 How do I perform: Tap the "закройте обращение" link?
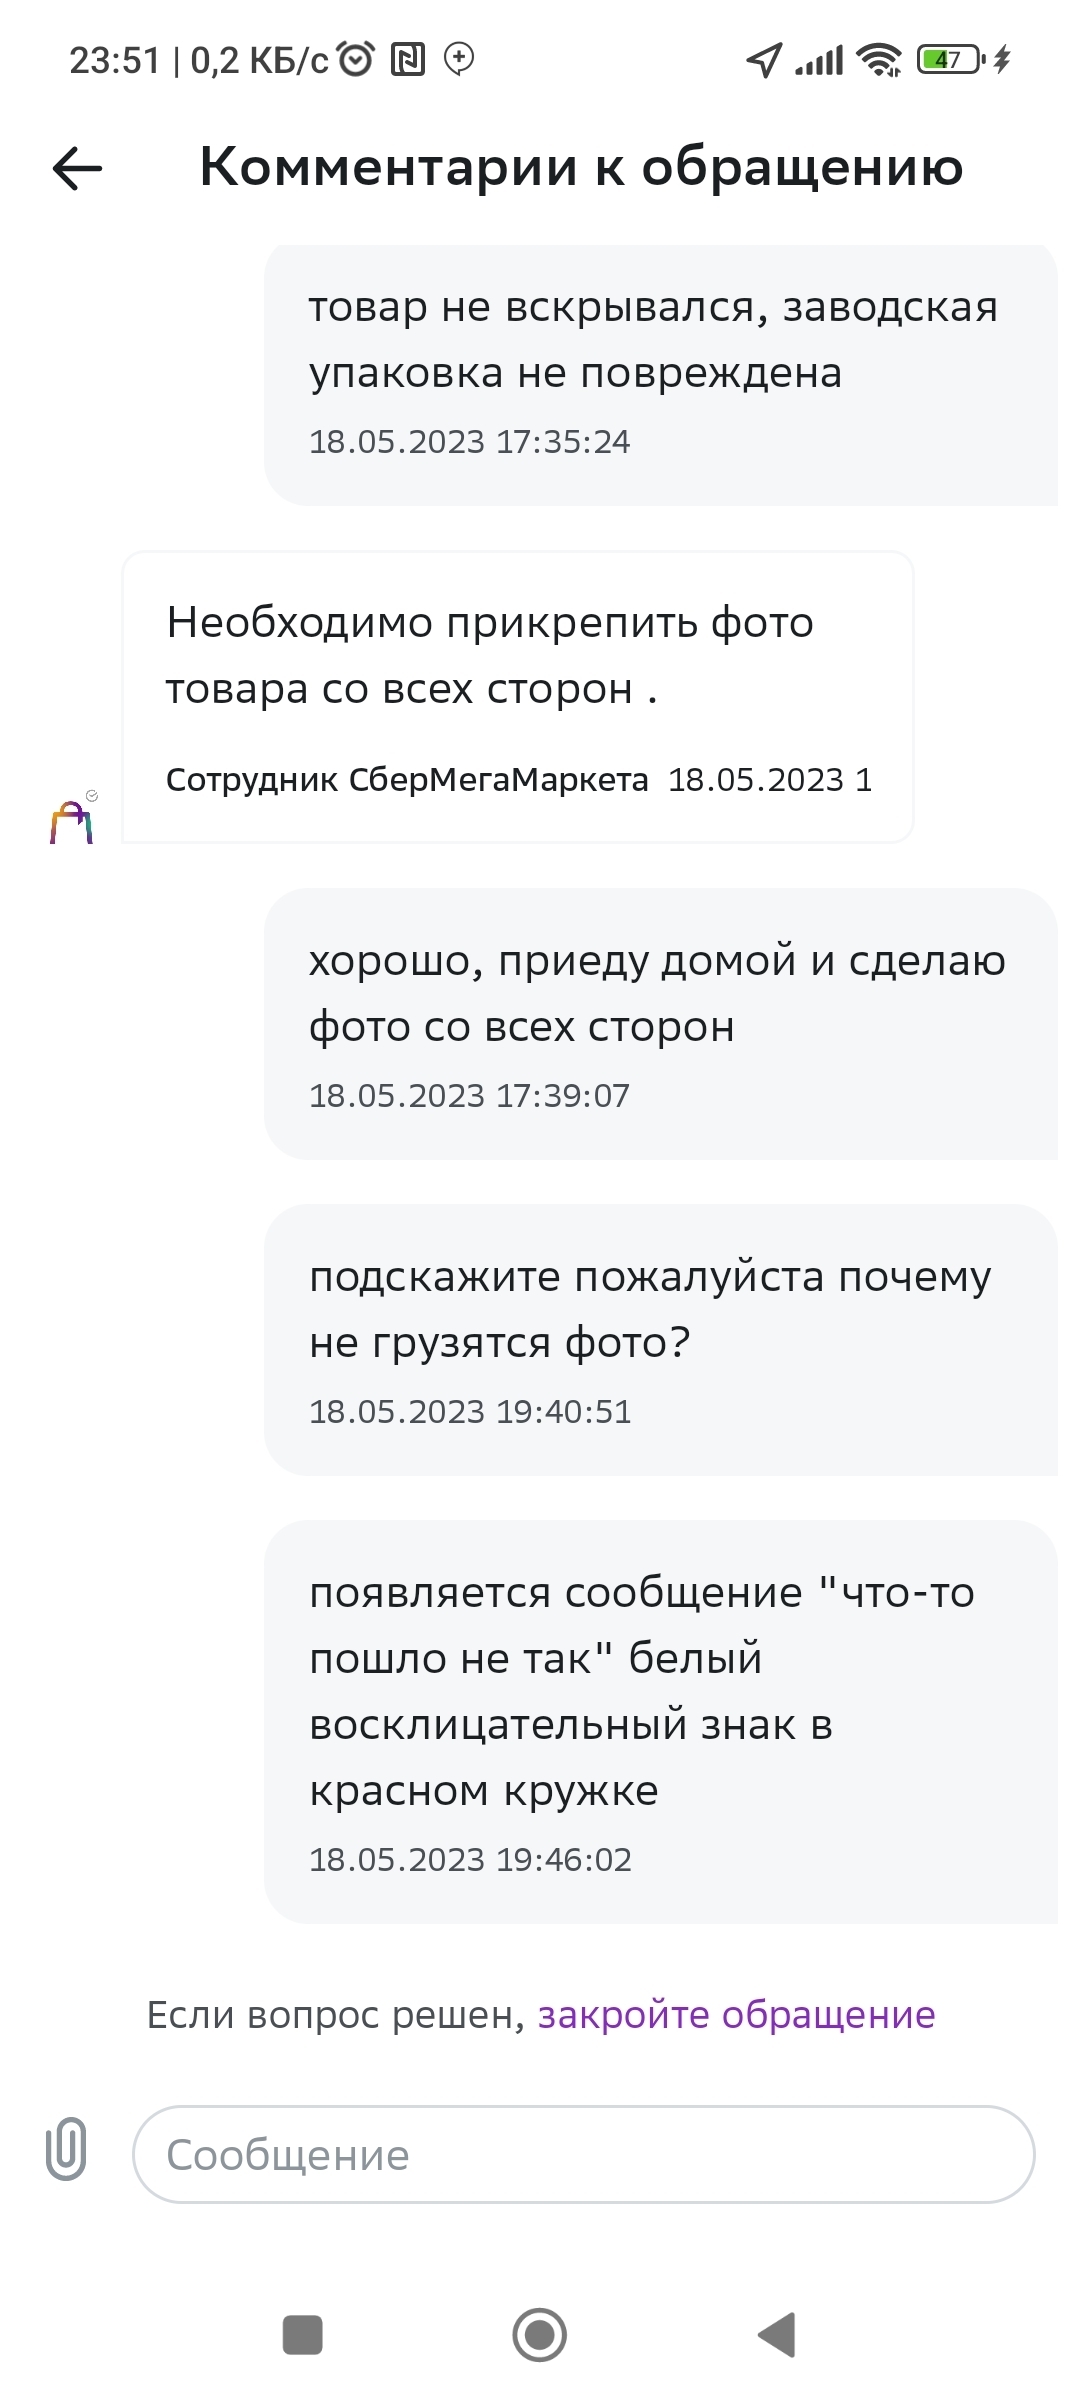click(x=736, y=2015)
